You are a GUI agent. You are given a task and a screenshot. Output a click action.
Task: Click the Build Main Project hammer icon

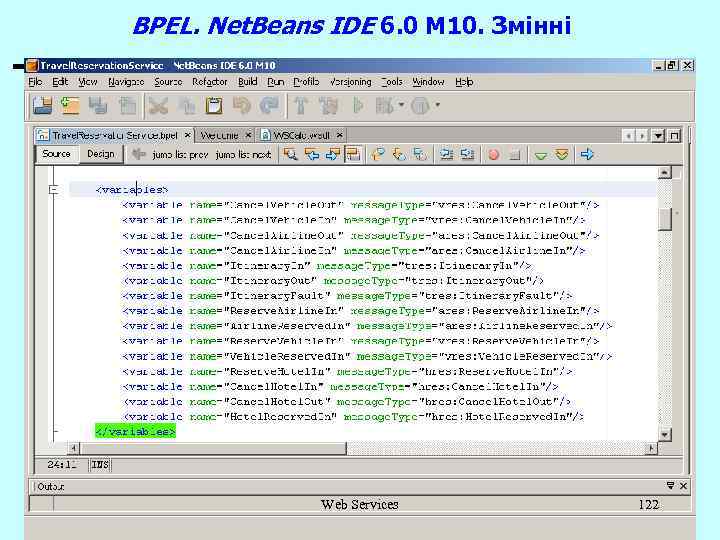click(x=301, y=106)
